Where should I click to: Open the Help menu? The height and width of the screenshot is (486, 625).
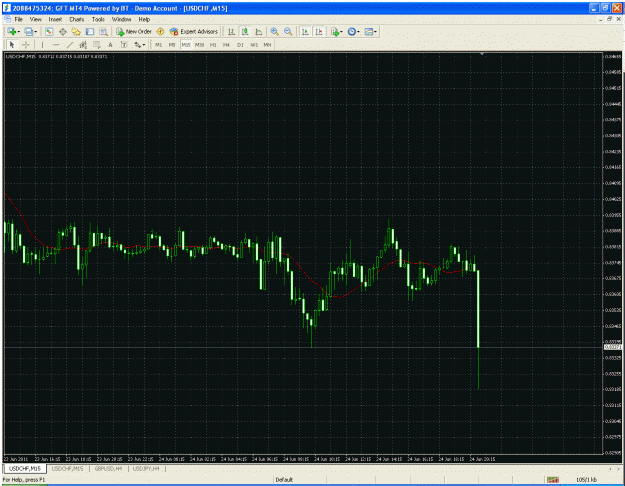(144, 19)
